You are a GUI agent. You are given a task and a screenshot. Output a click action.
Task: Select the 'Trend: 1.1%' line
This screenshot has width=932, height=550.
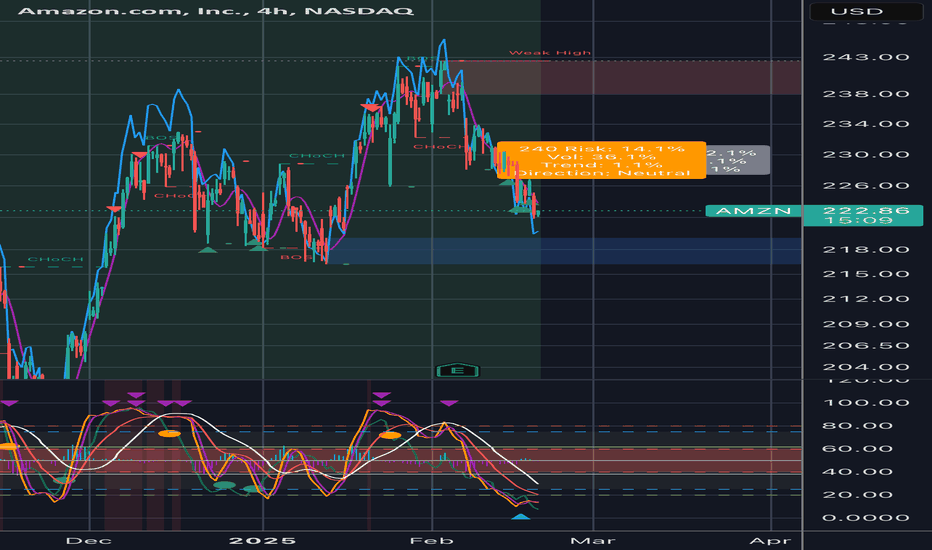602,165
